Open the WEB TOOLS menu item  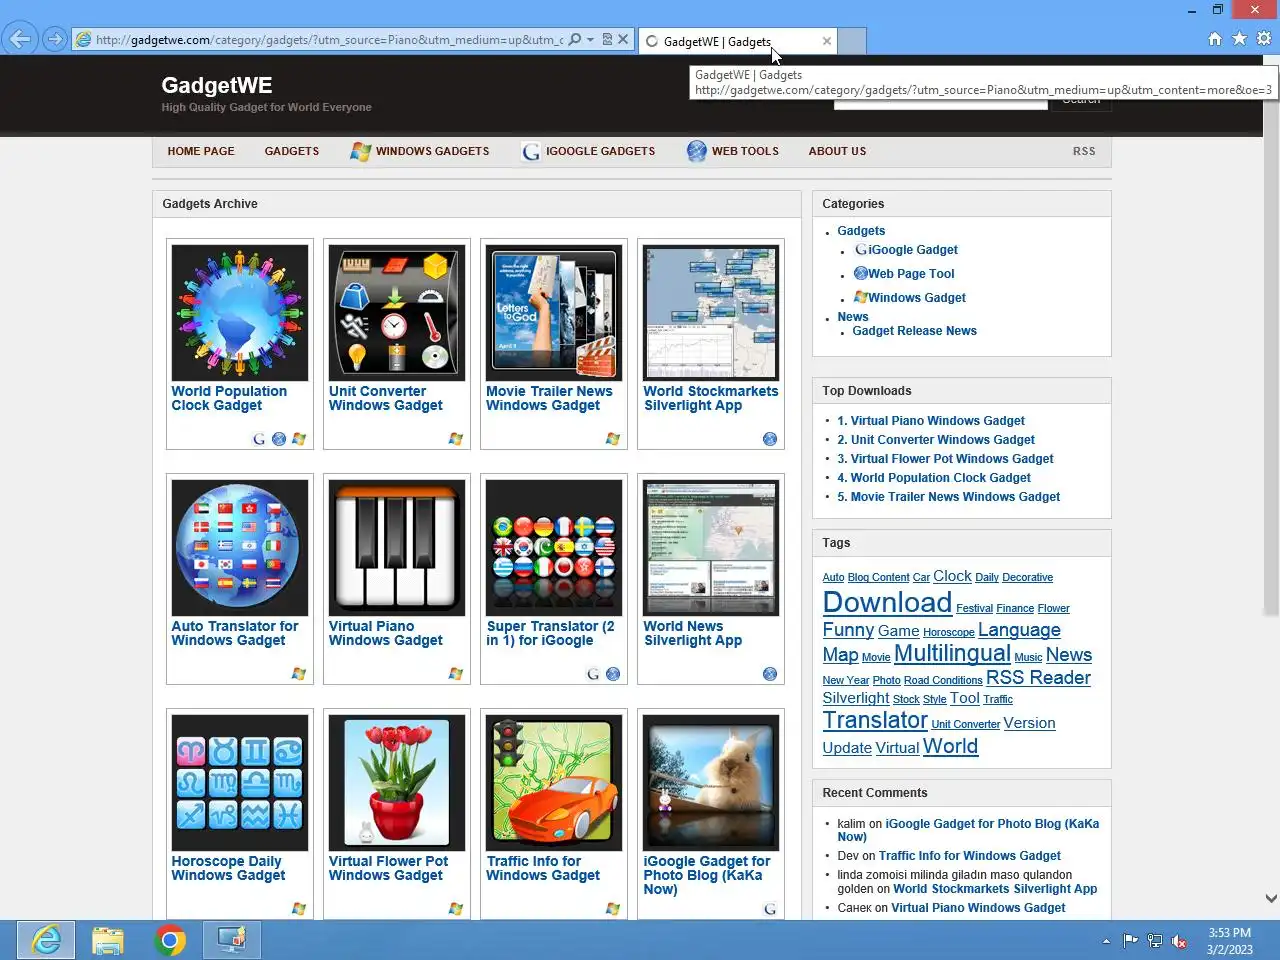(733, 151)
